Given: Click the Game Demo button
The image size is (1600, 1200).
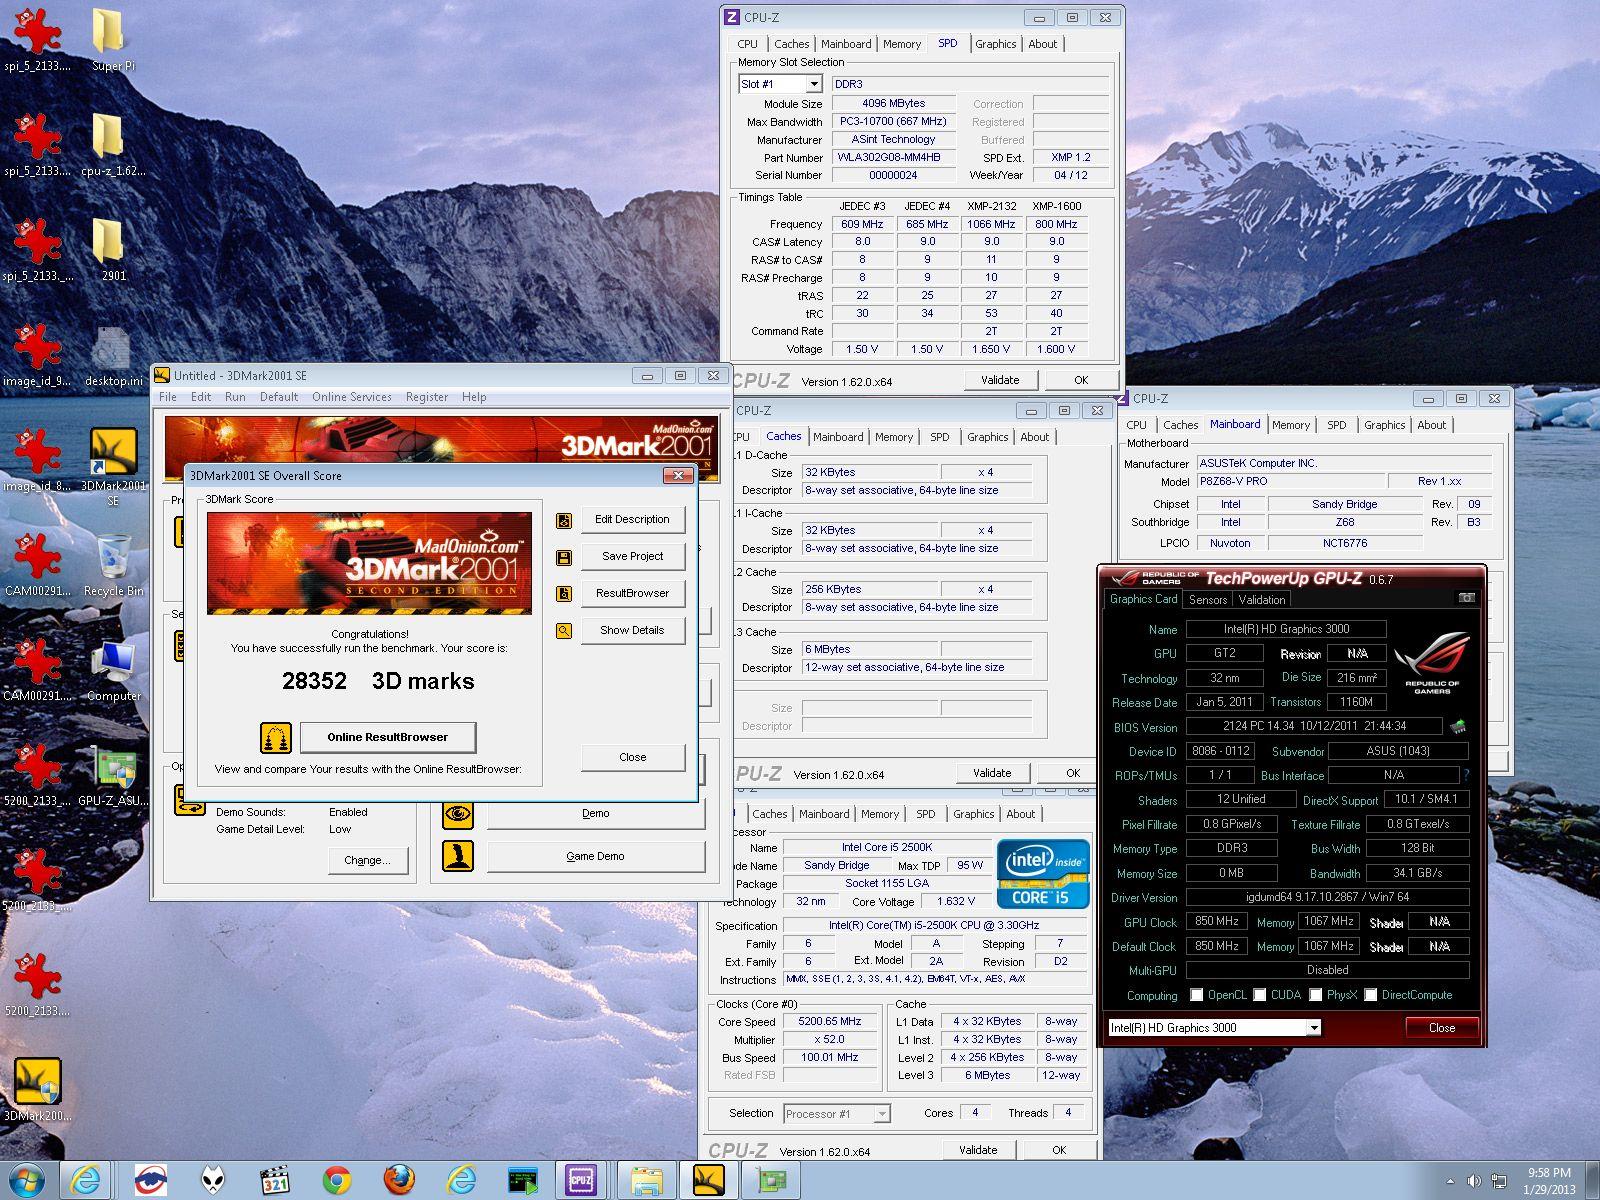Looking at the screenshot, I should tap(595, 856).
